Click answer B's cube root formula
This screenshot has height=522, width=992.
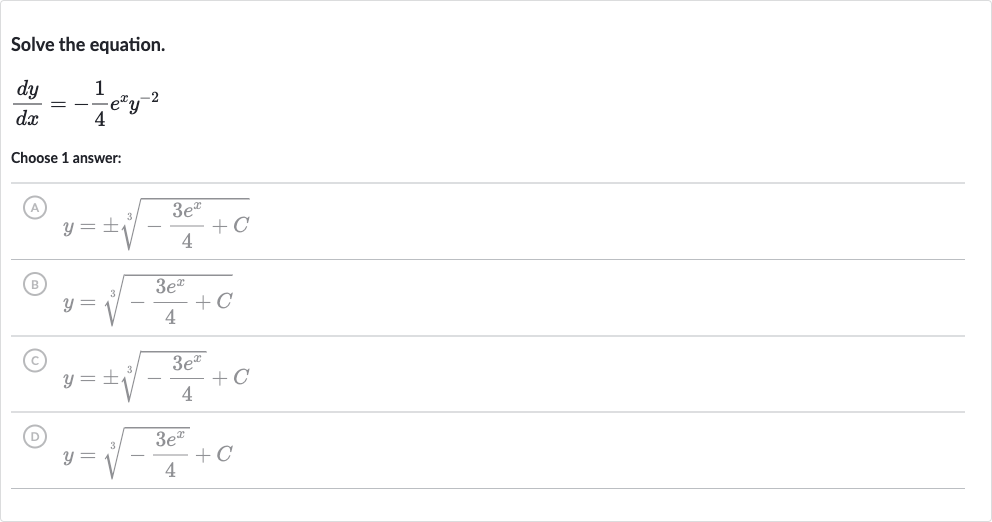point(148,301)
